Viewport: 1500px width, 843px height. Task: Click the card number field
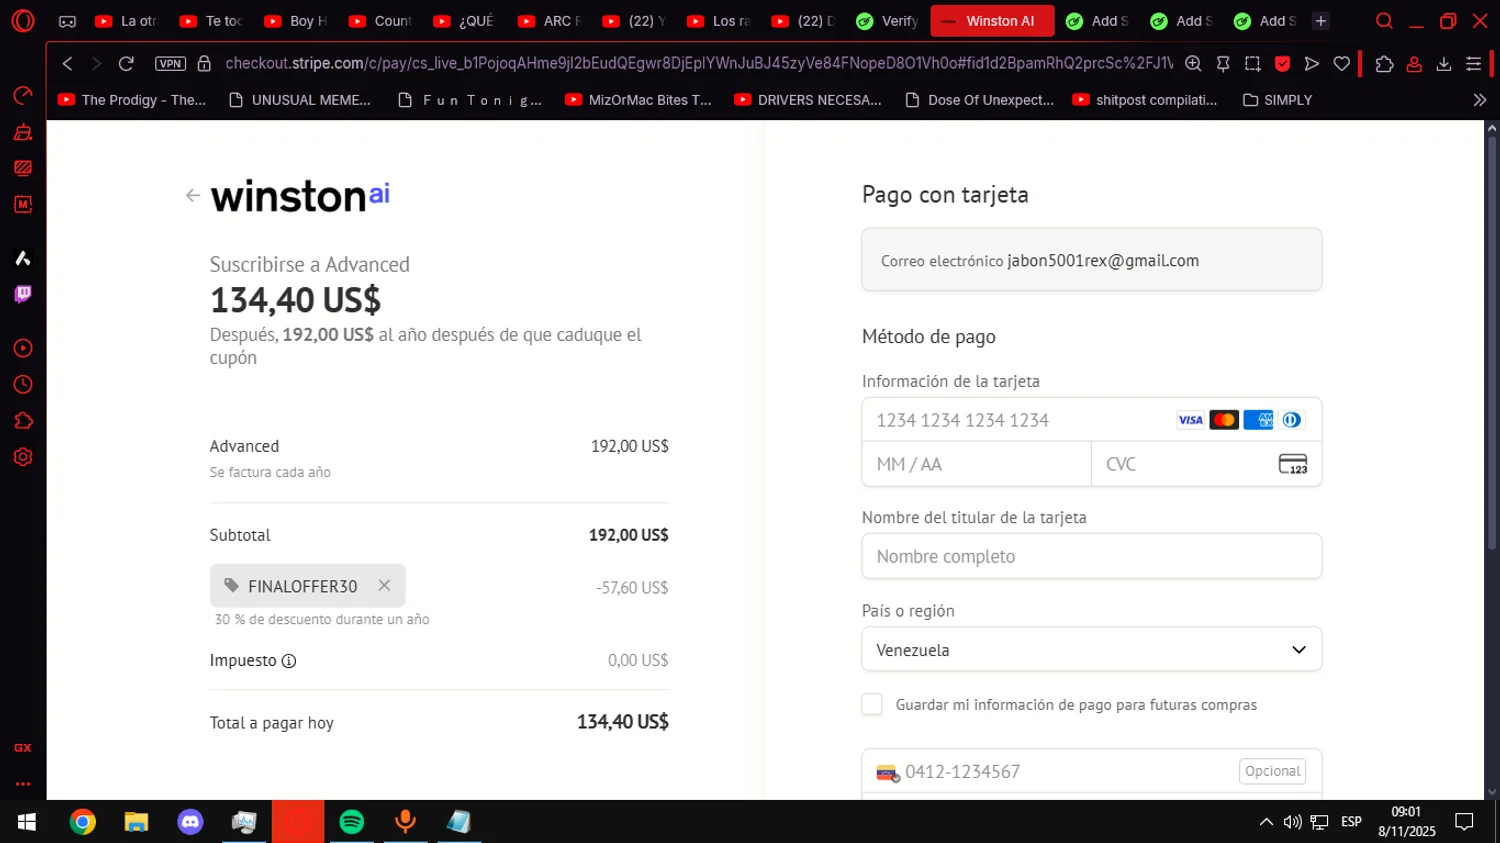click(1091, 420)
